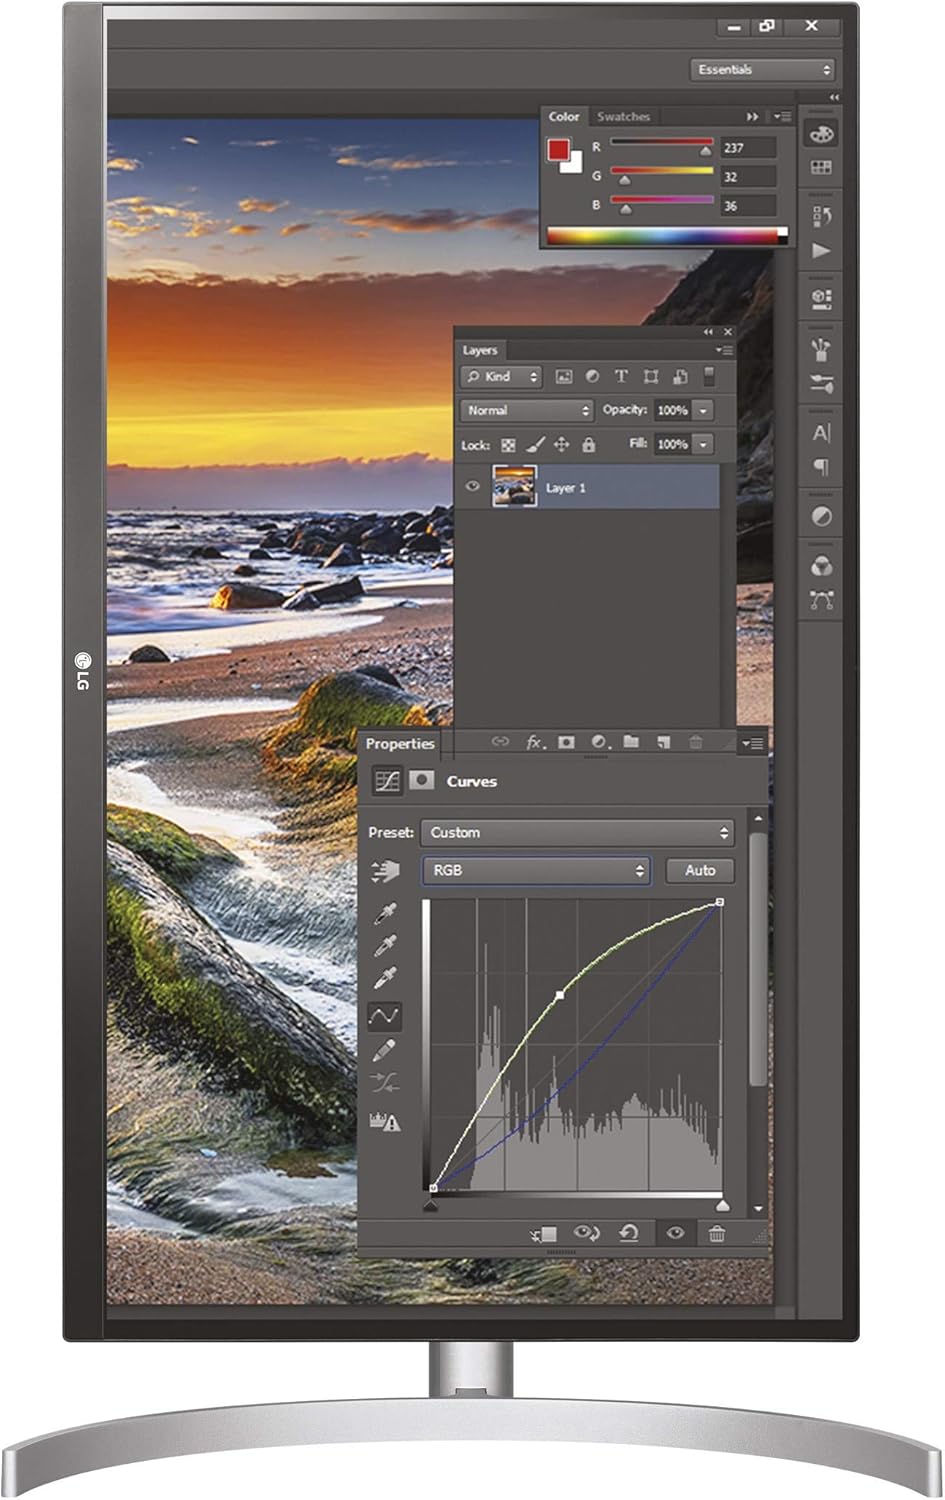The width and height of the screenshot is (945, 1500).
Task: Select the Layer 1 thumbnail
Action: 514,487
